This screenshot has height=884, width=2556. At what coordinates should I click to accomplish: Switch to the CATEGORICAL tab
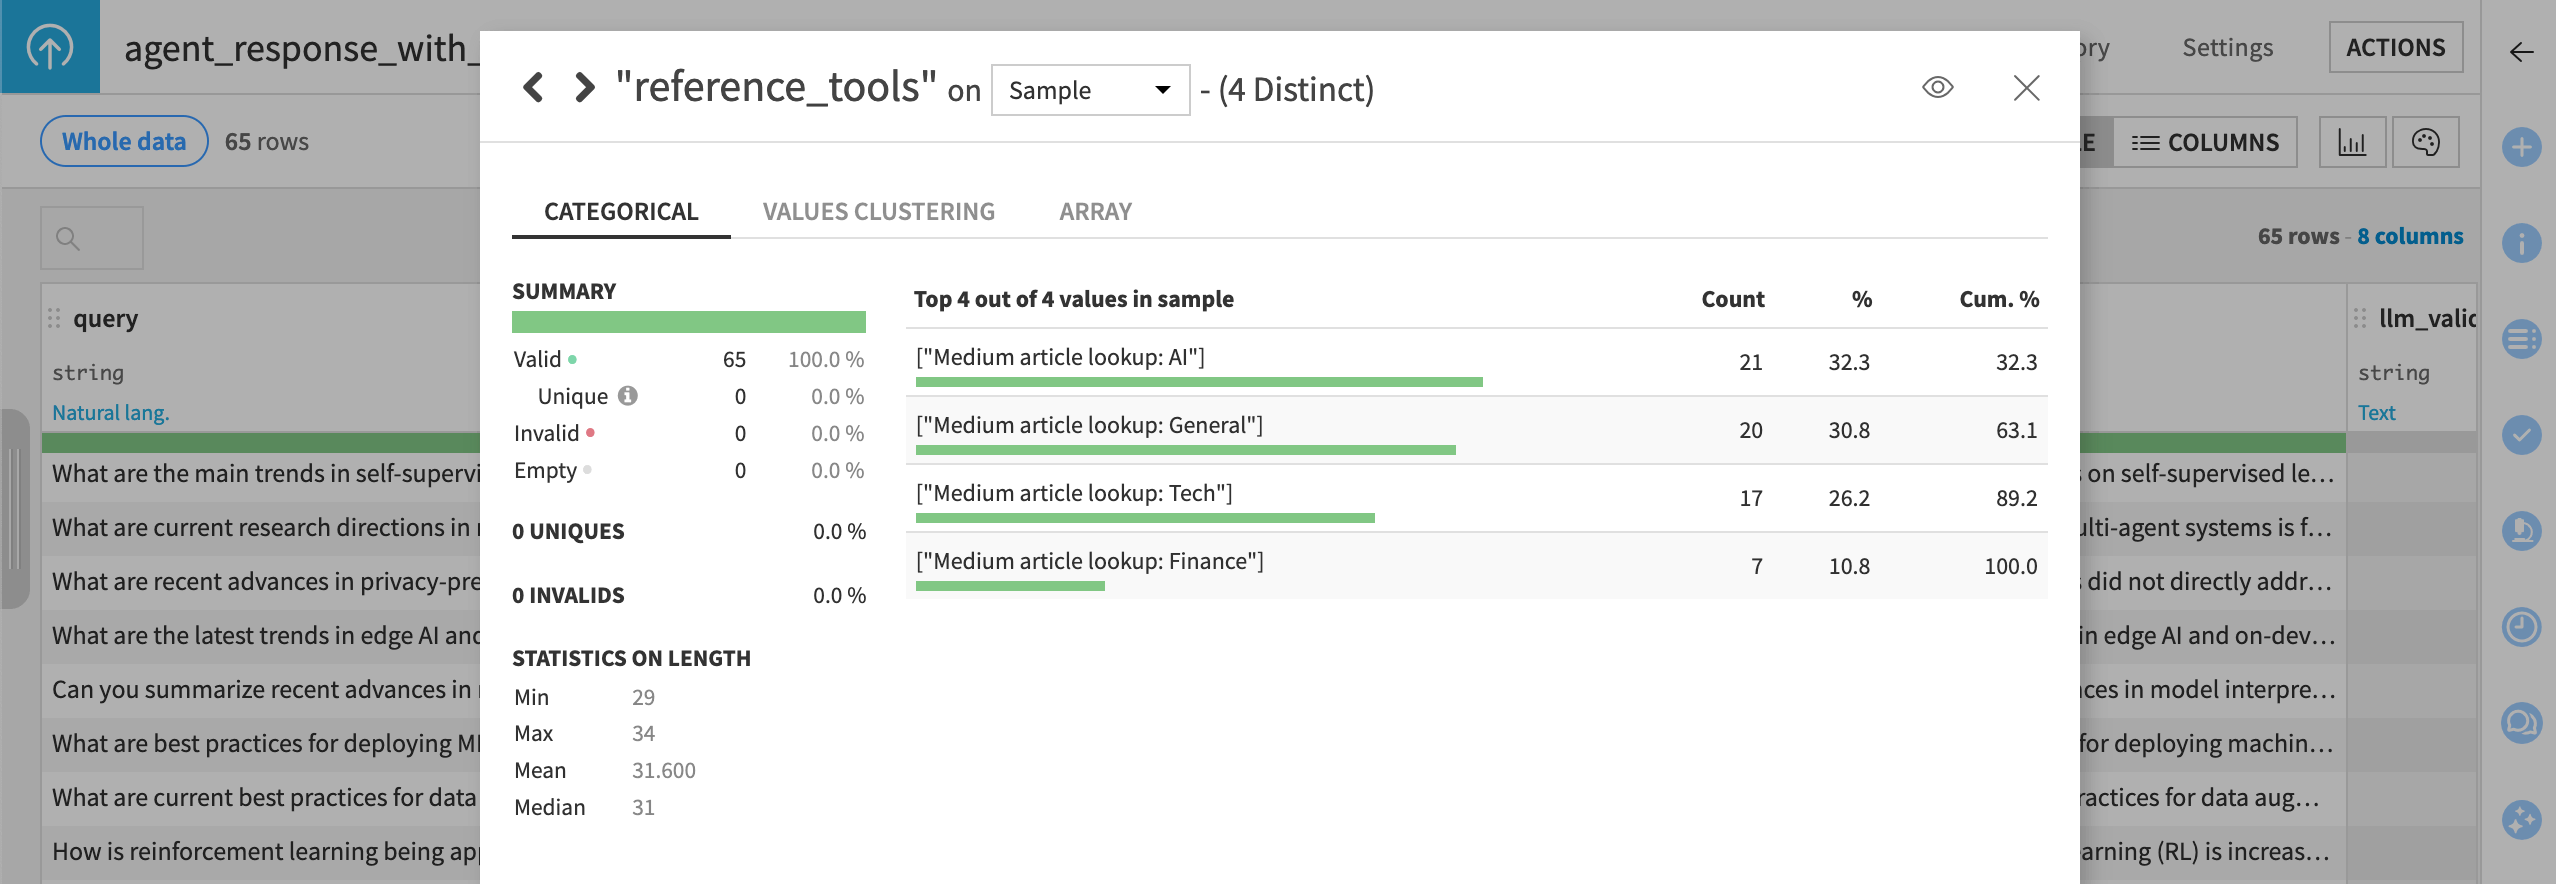click(621, 212)
